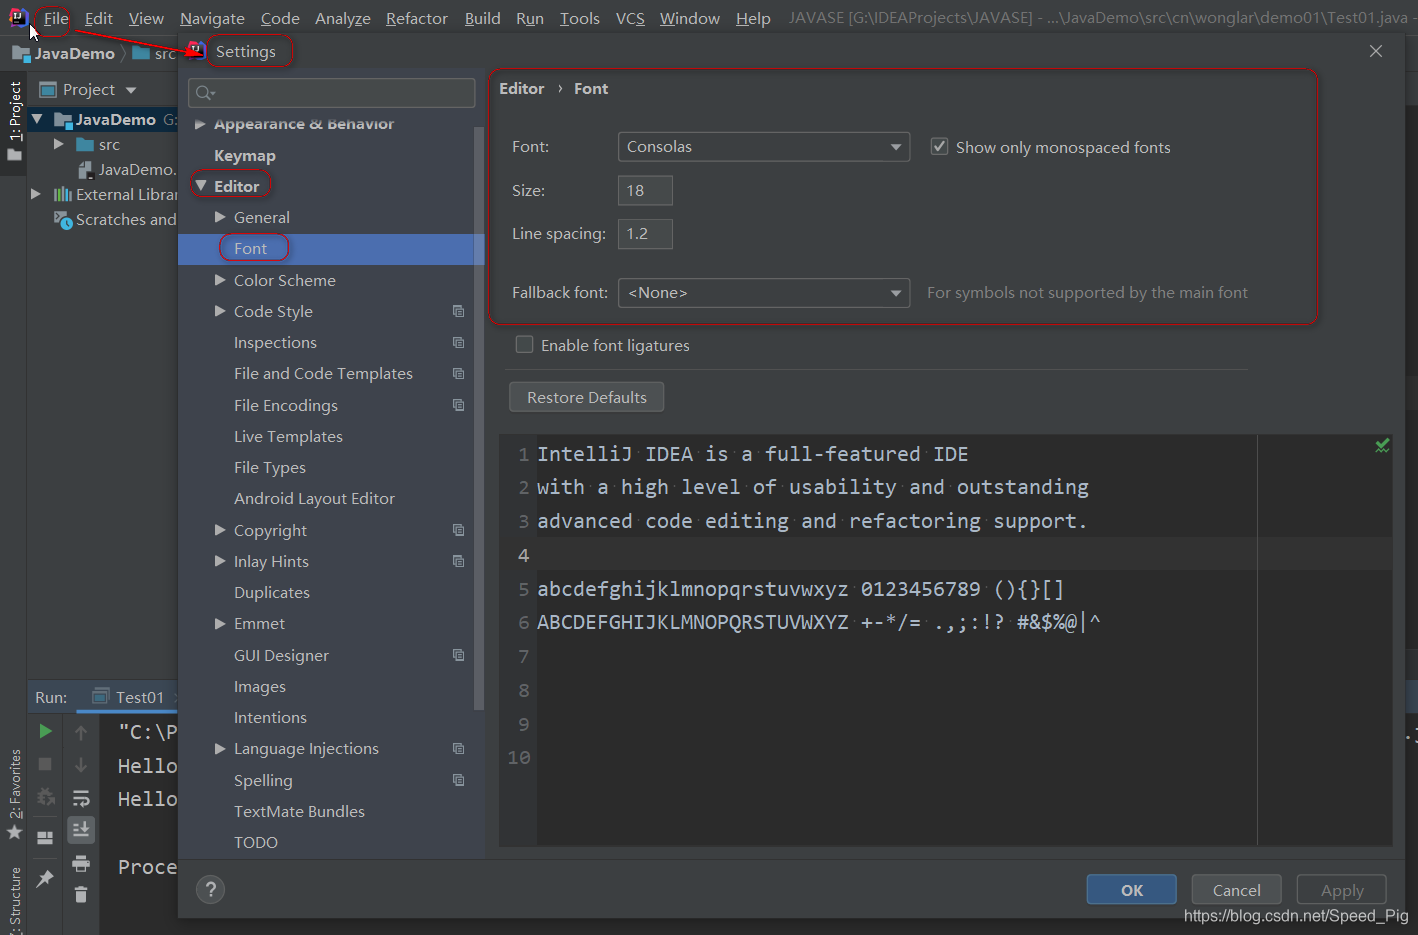Screen dimensions: 1418x935
Task: Open the Project view dropdown arrow
Action: 131,90
